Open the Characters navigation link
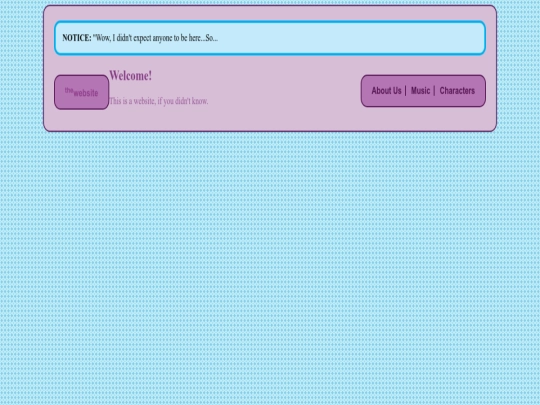Viewport: 540px width, 405px height. (x=457, y=91)
